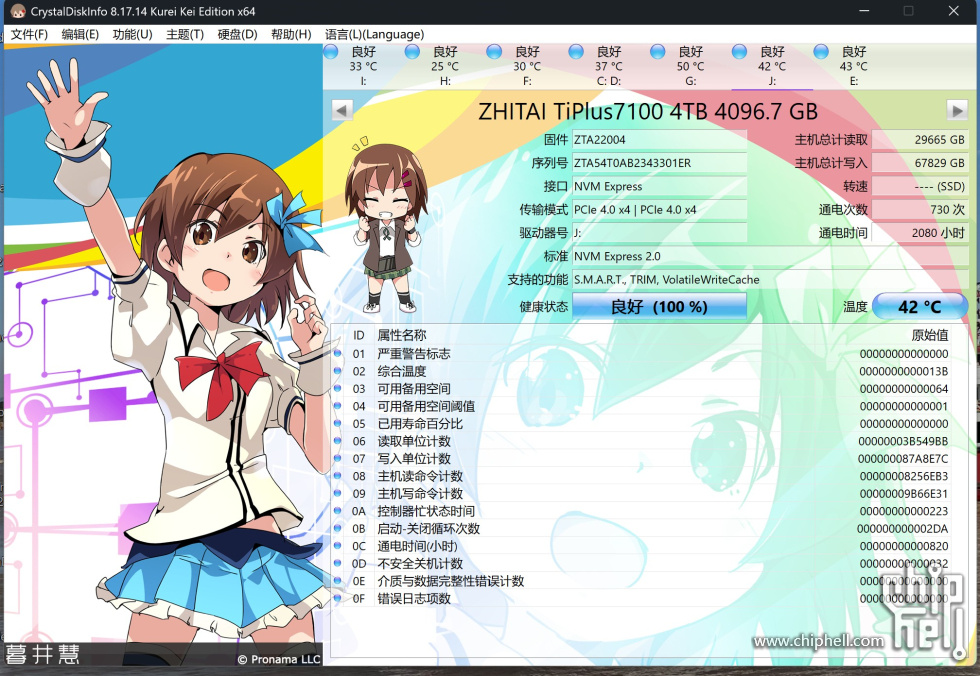Viewport: 980px width, 676px height.
Task: Click the 驱动器号 field J:
Action: click(x=659, y=233)
